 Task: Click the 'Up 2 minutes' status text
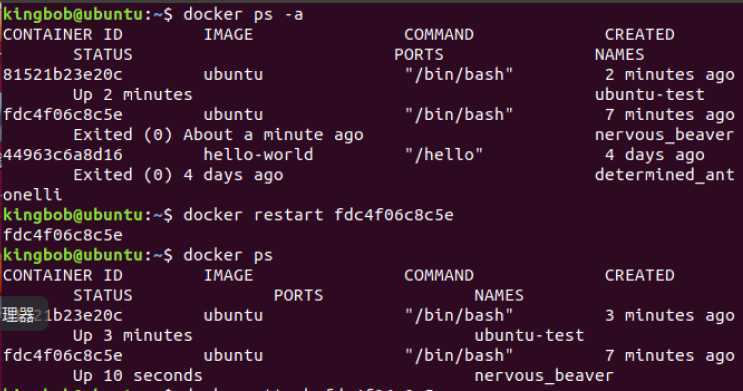[133, 95]
